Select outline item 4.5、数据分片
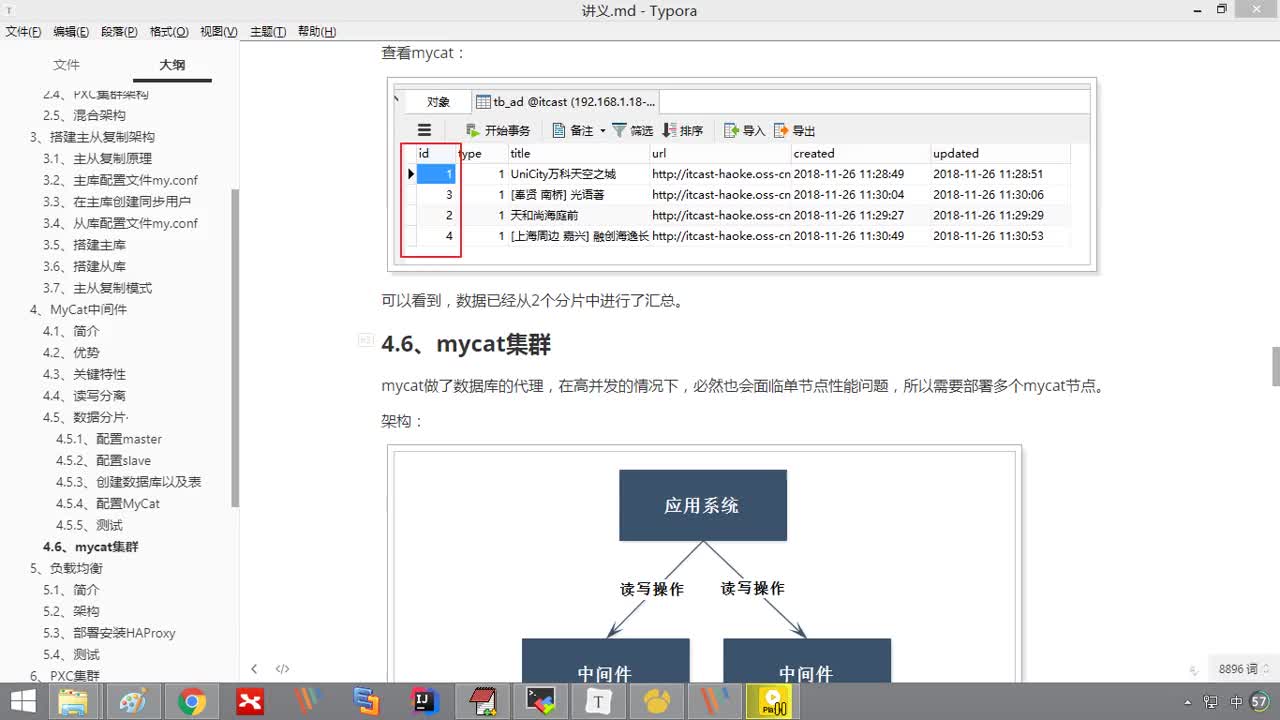The height and width of the screenshot is (720, 1280). tap(85, 417)
